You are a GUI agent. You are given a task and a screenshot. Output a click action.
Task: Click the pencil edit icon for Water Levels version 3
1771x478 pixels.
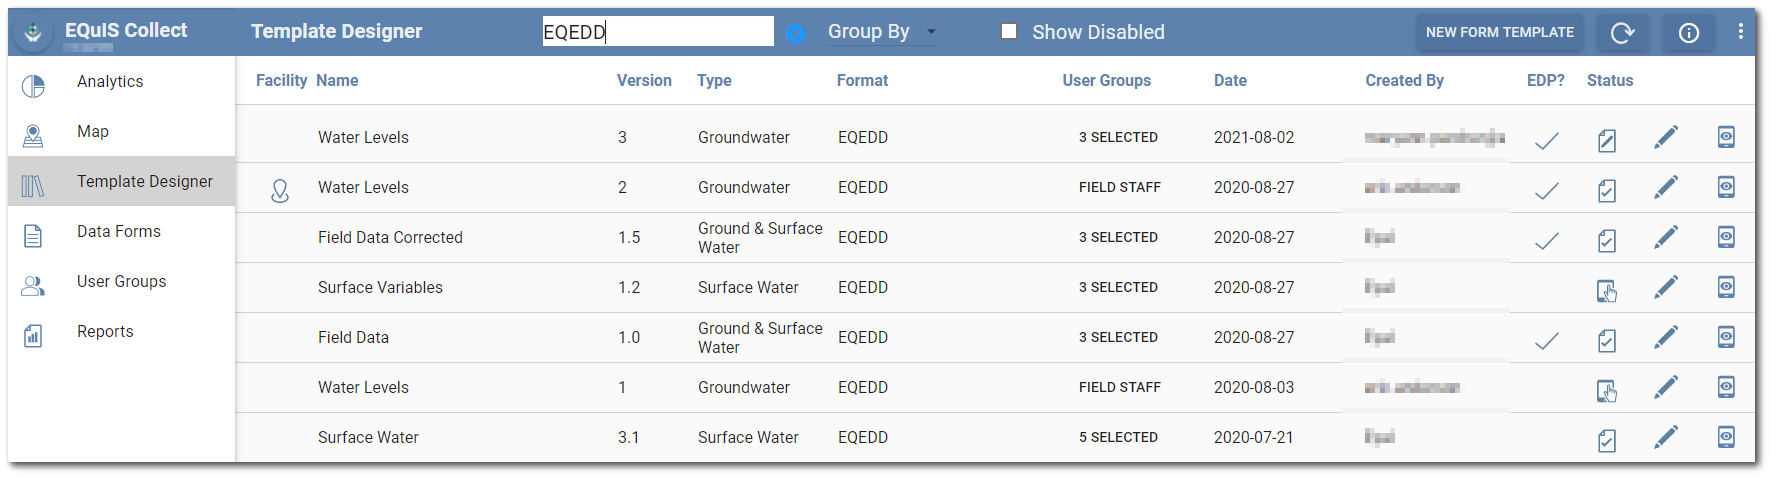1665,137
